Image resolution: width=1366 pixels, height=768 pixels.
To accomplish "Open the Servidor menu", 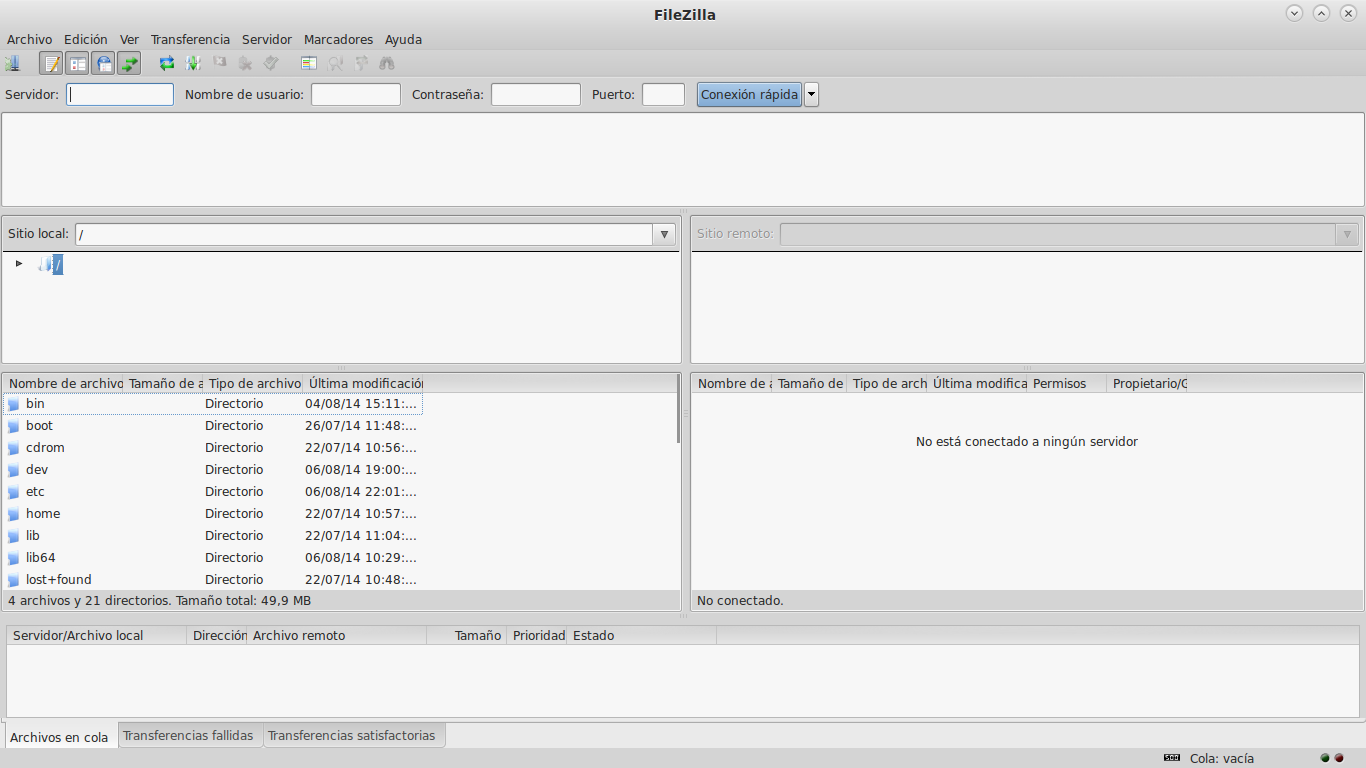I will [x=267, y=40].
